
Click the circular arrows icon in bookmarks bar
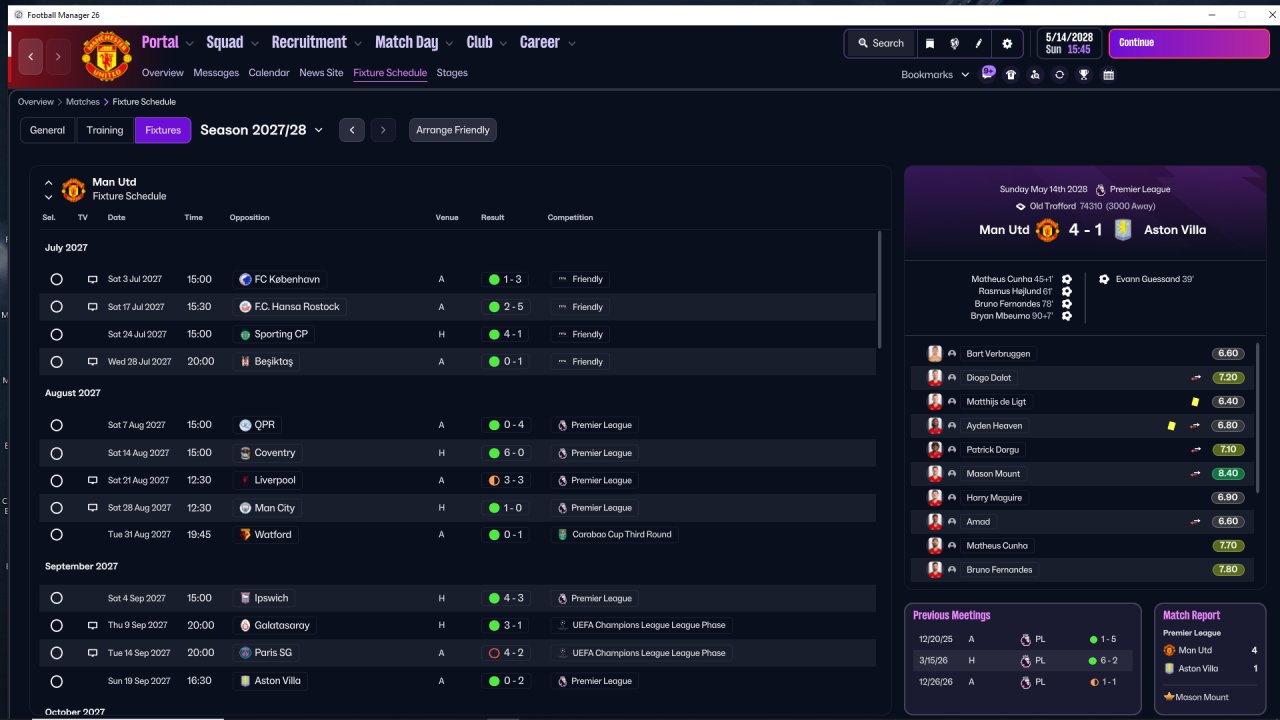pyautogui.click(x=1059, y=75)
